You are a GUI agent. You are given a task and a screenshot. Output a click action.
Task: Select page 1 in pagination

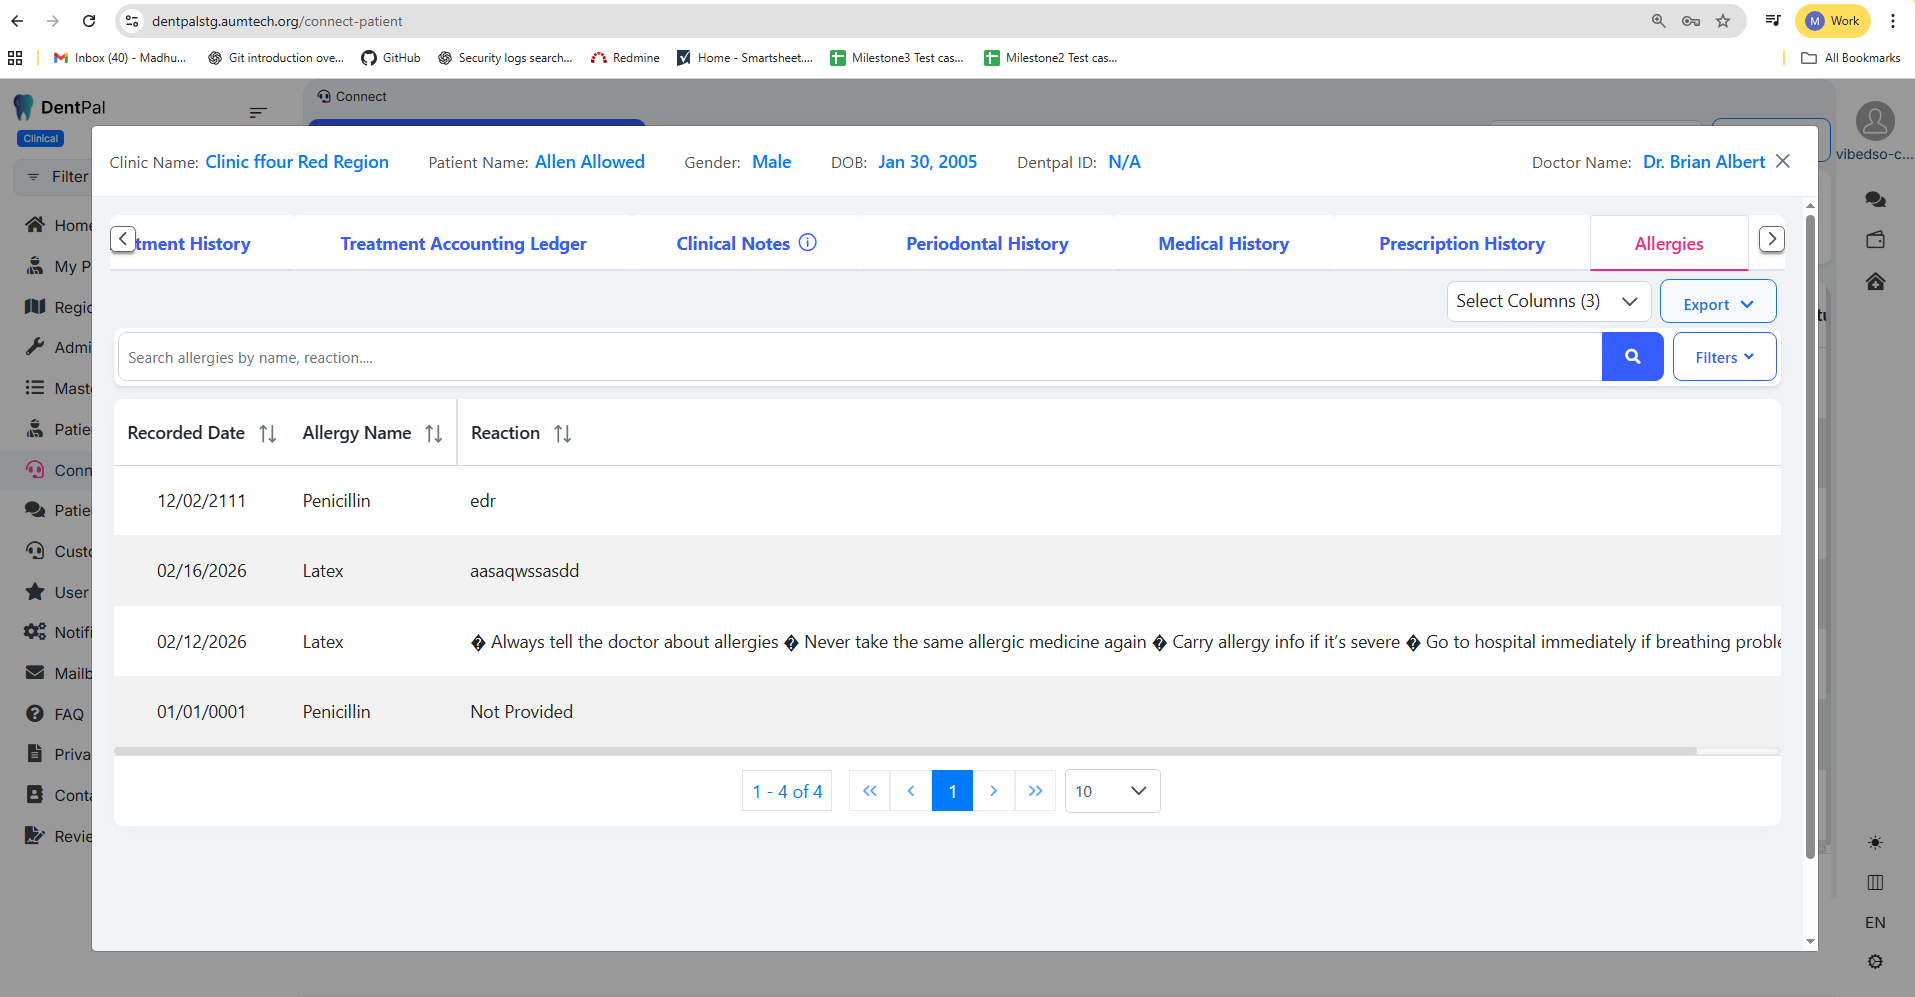(x=952, y=791)
